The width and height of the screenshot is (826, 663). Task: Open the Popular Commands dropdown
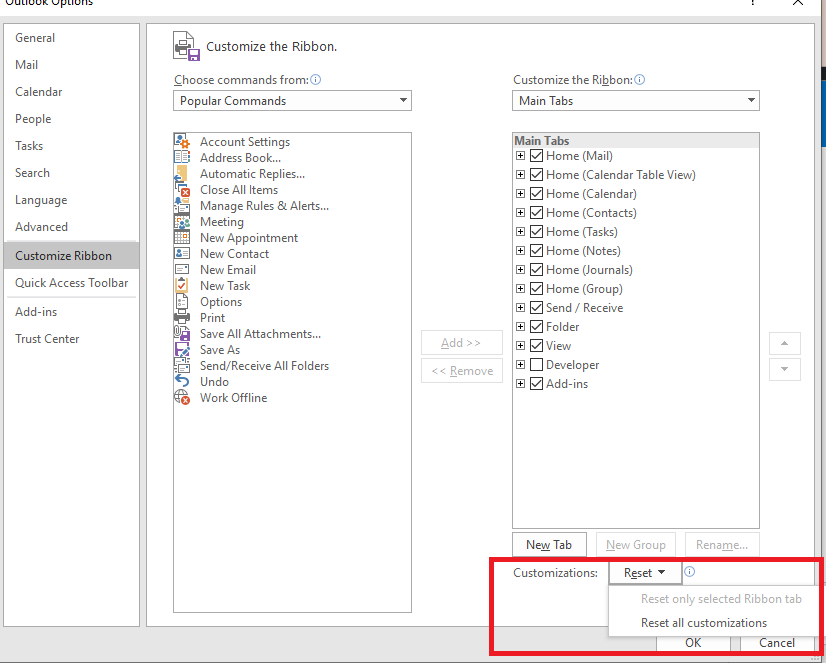[292, 101]
